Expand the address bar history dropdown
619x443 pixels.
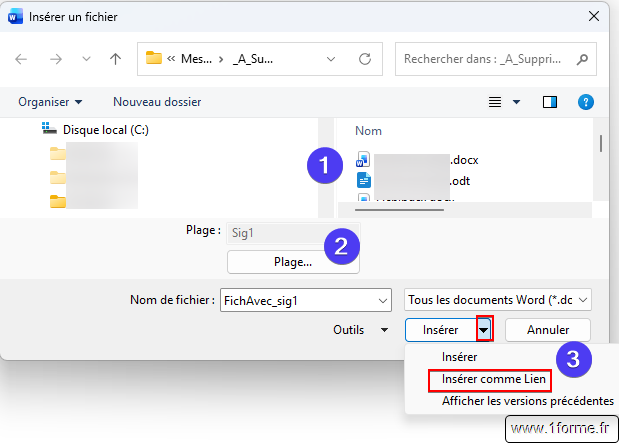point(331,59)
